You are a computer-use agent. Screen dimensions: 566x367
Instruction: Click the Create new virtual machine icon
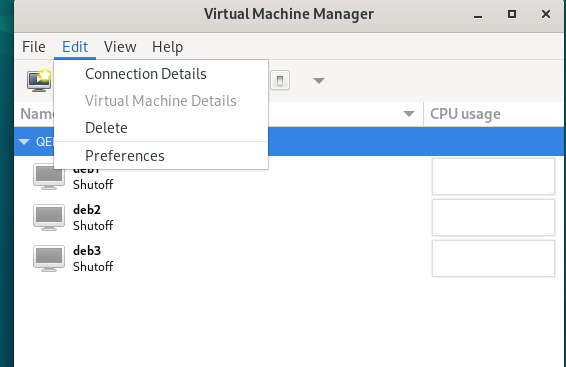(x=39, y=80)
